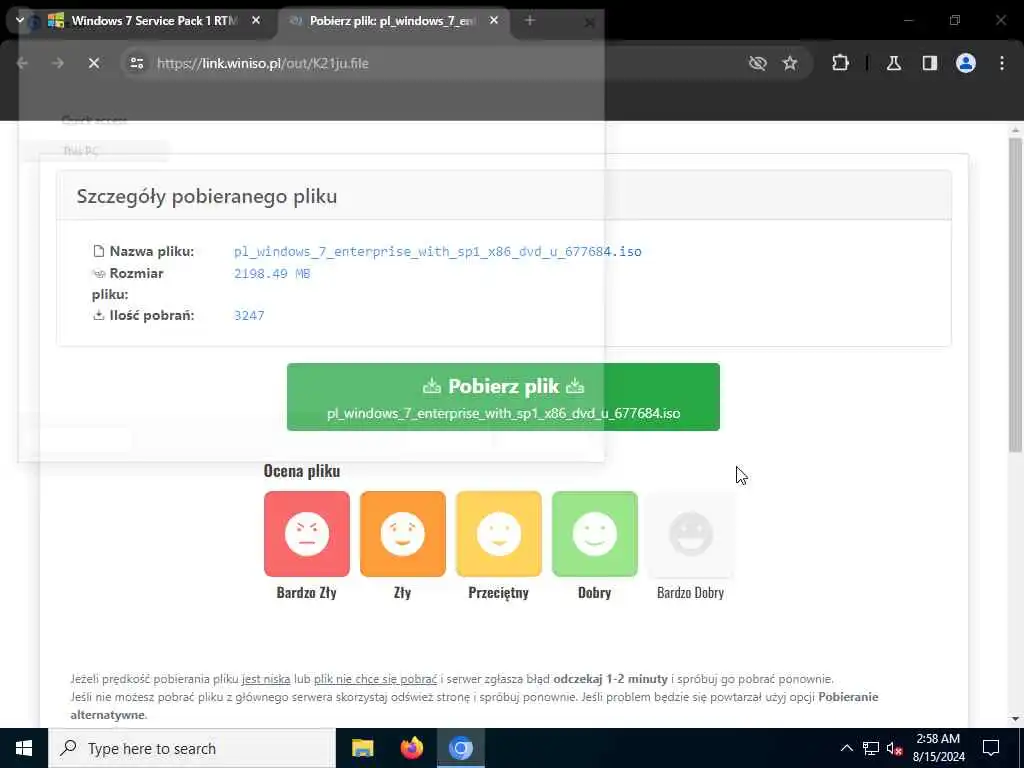Click the scrollbar down arrow
The height and width of the screenshot is (768, 1024).
pyautogui.click(x=1015, y=719)
